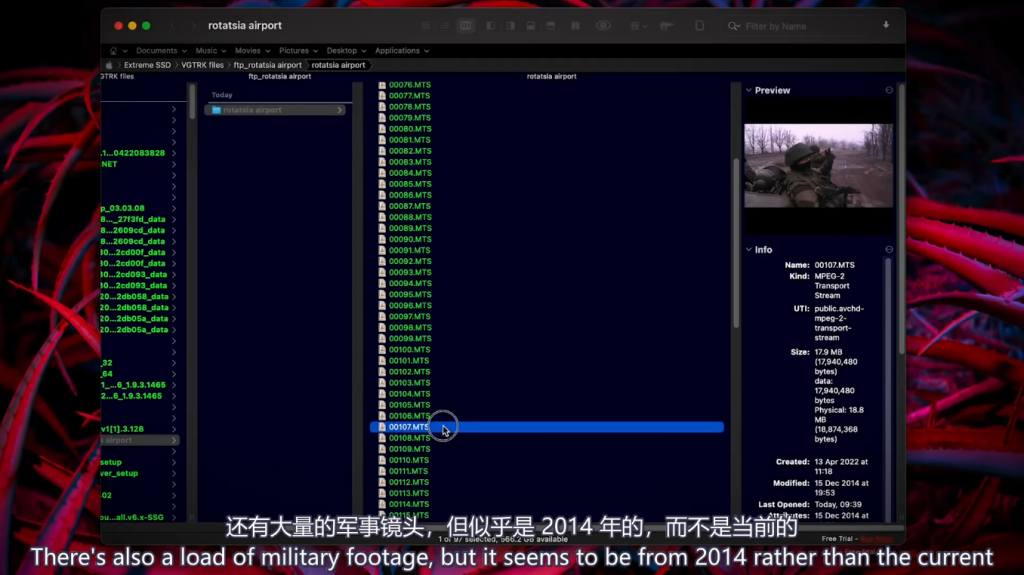Go forward with the right arrow button
1024x575 pixels.
point(193,25)
